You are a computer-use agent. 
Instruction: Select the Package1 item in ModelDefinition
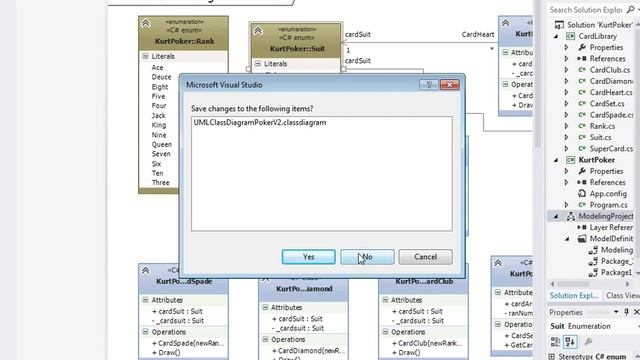pos(616,272)
